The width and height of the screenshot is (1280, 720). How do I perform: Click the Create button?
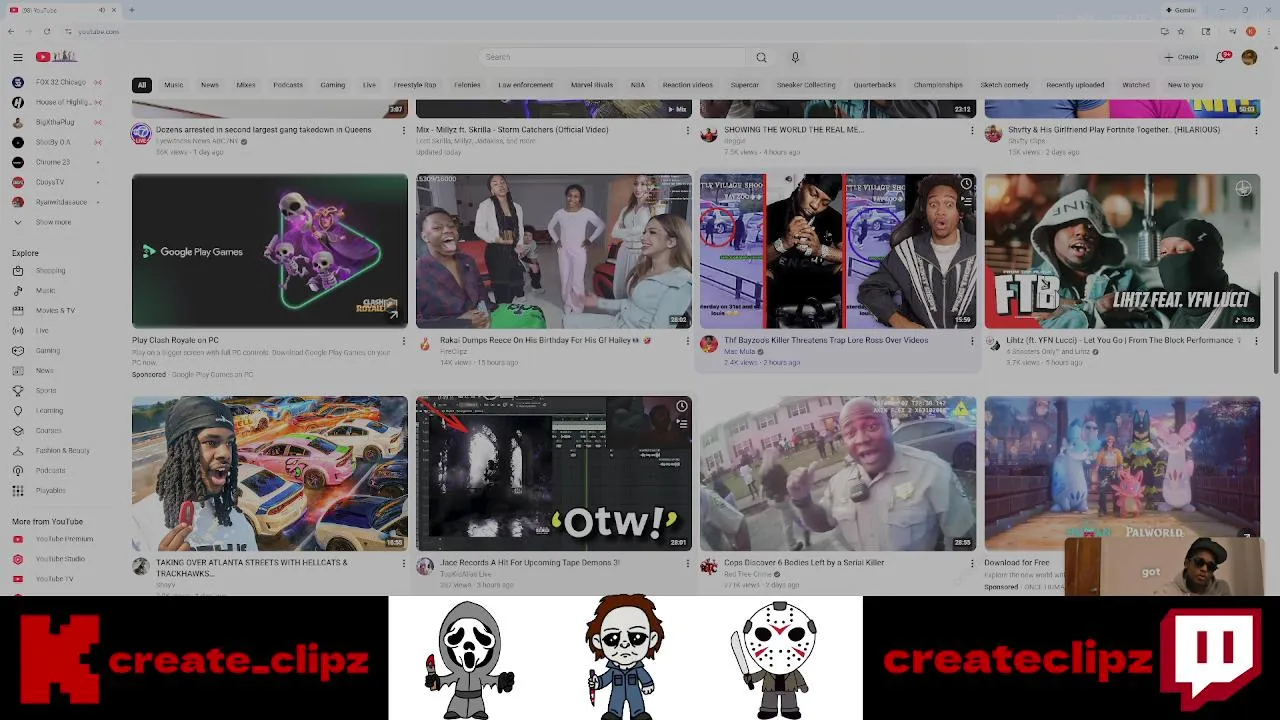click(x=1181, y=57)
